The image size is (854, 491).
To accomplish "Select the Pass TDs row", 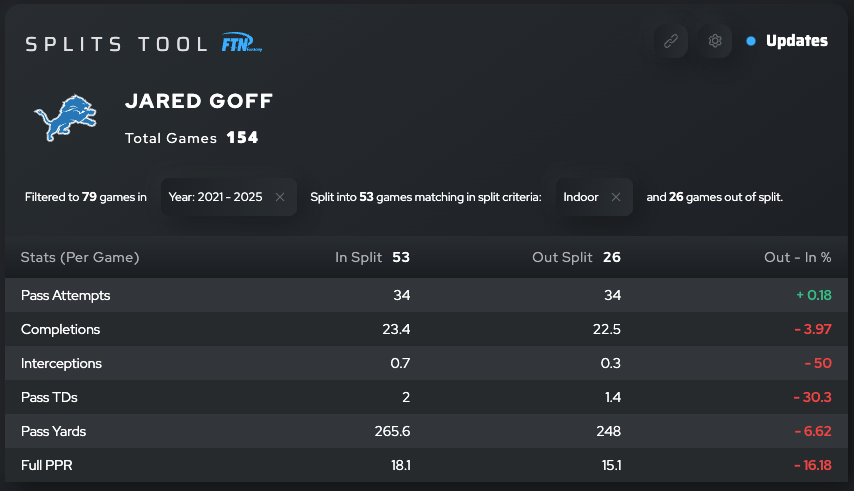I will point(50,397).
